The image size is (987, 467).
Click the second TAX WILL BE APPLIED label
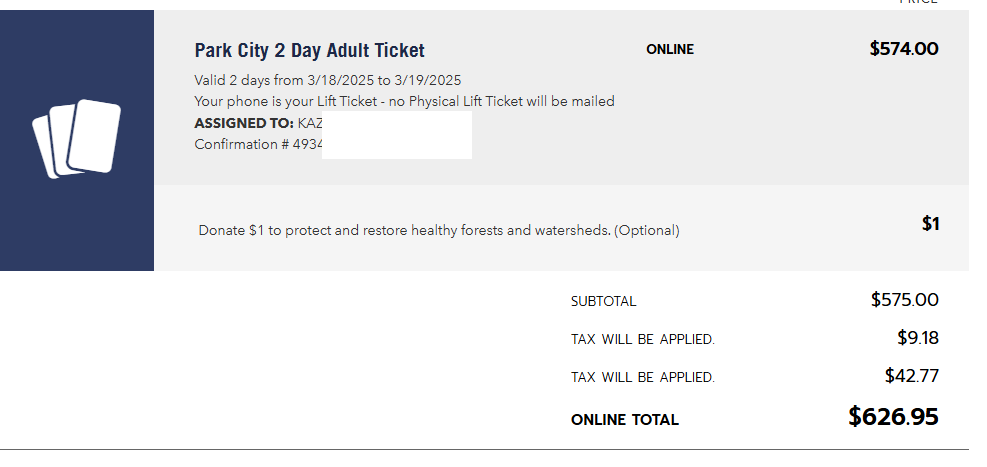[x=643, y=377]
